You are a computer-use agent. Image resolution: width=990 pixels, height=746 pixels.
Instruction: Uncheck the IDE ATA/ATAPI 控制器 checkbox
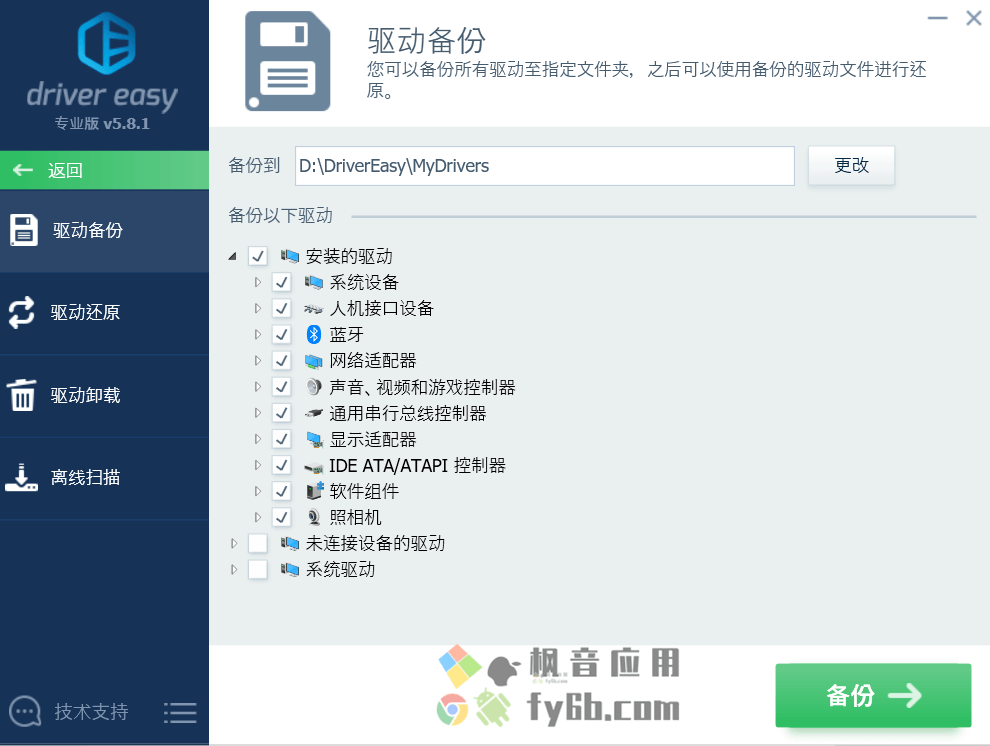[x=282, y=465]
